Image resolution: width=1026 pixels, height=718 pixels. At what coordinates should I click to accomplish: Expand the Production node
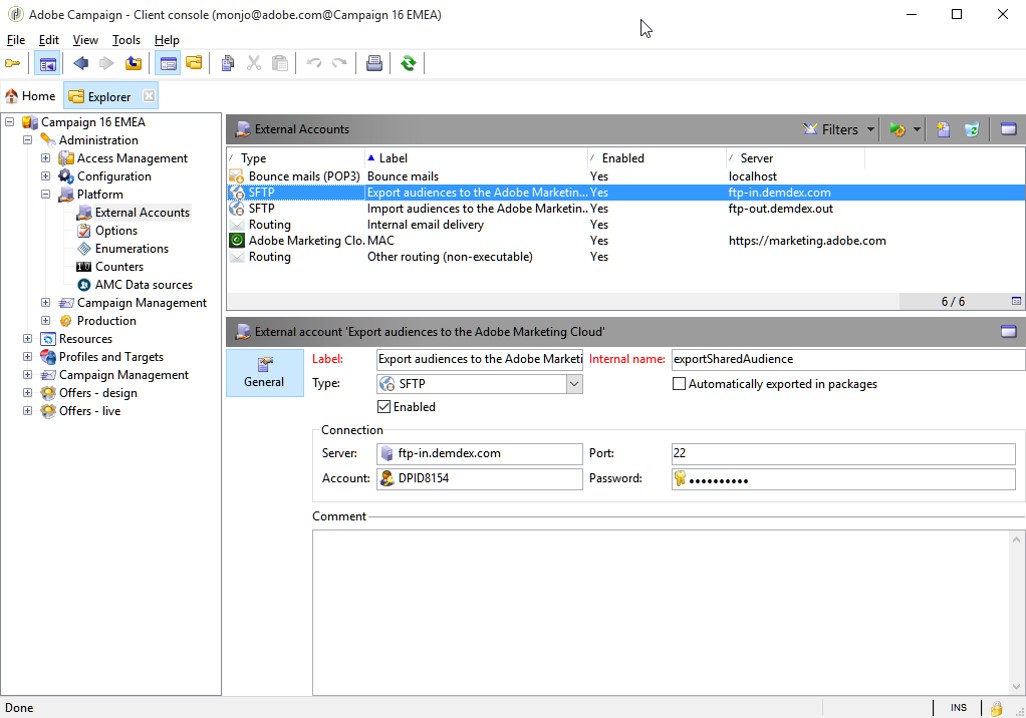(45, 321)
